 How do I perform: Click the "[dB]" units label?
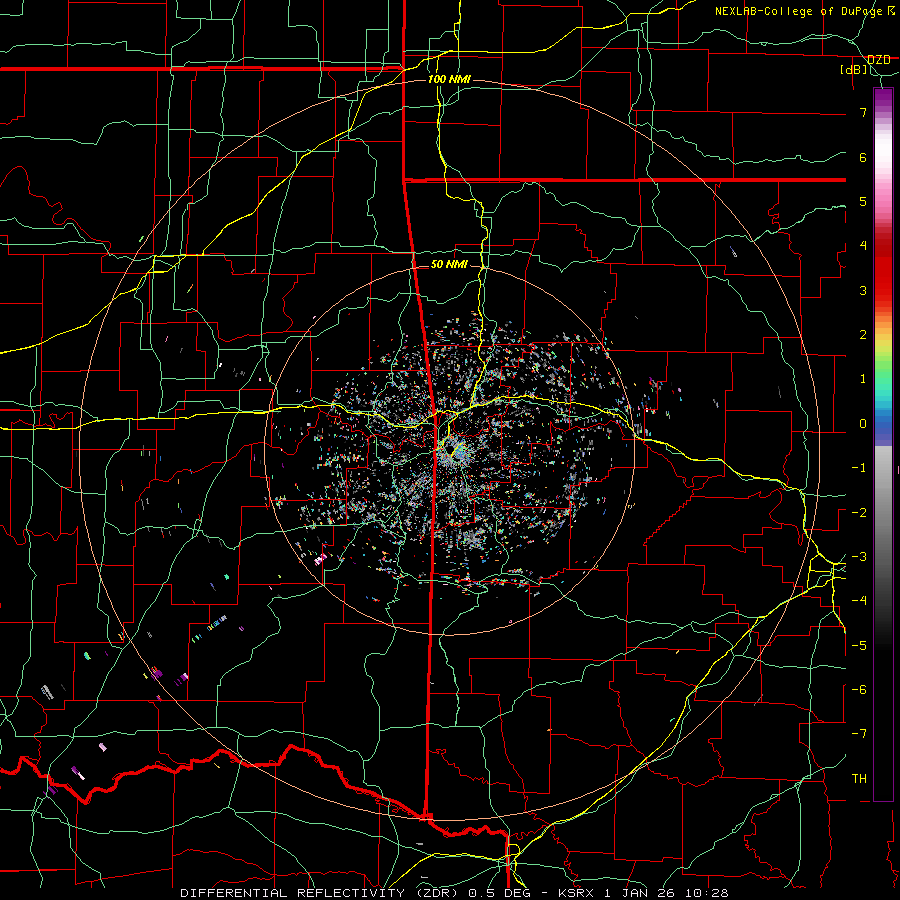pyautogui.click(x=854, y=70)
